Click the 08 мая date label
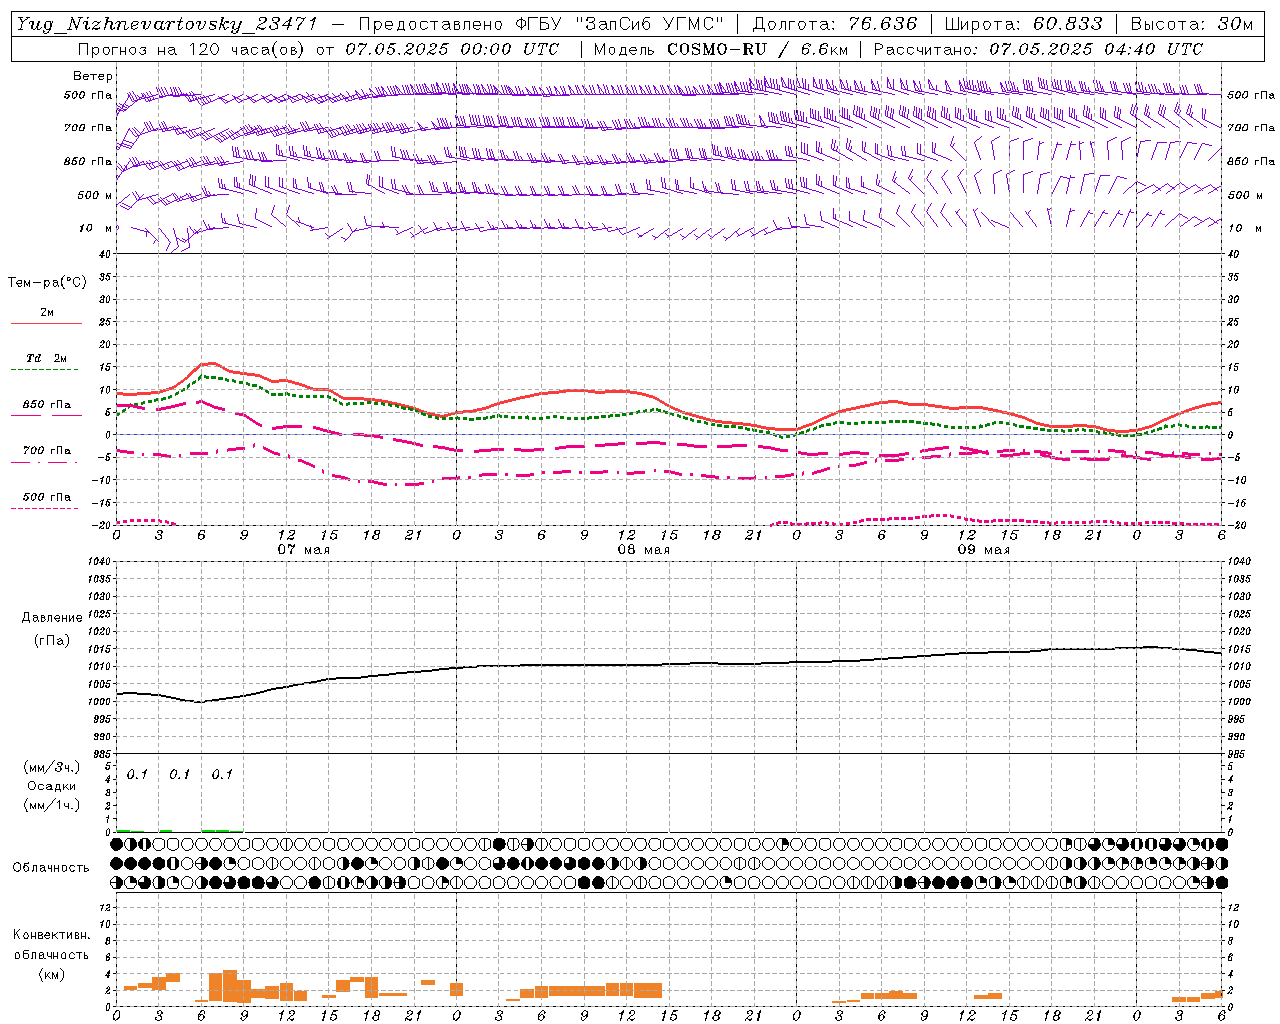Image resolution: width=1280 pixels, height=1024 pixels. click(x=644, y=550)
